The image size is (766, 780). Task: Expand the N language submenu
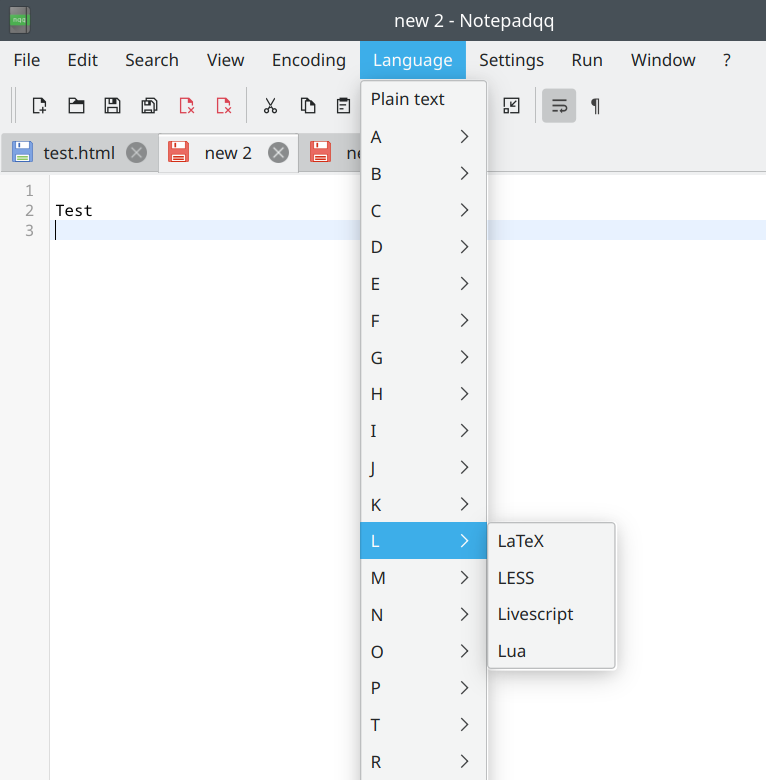tap(423, 615)
